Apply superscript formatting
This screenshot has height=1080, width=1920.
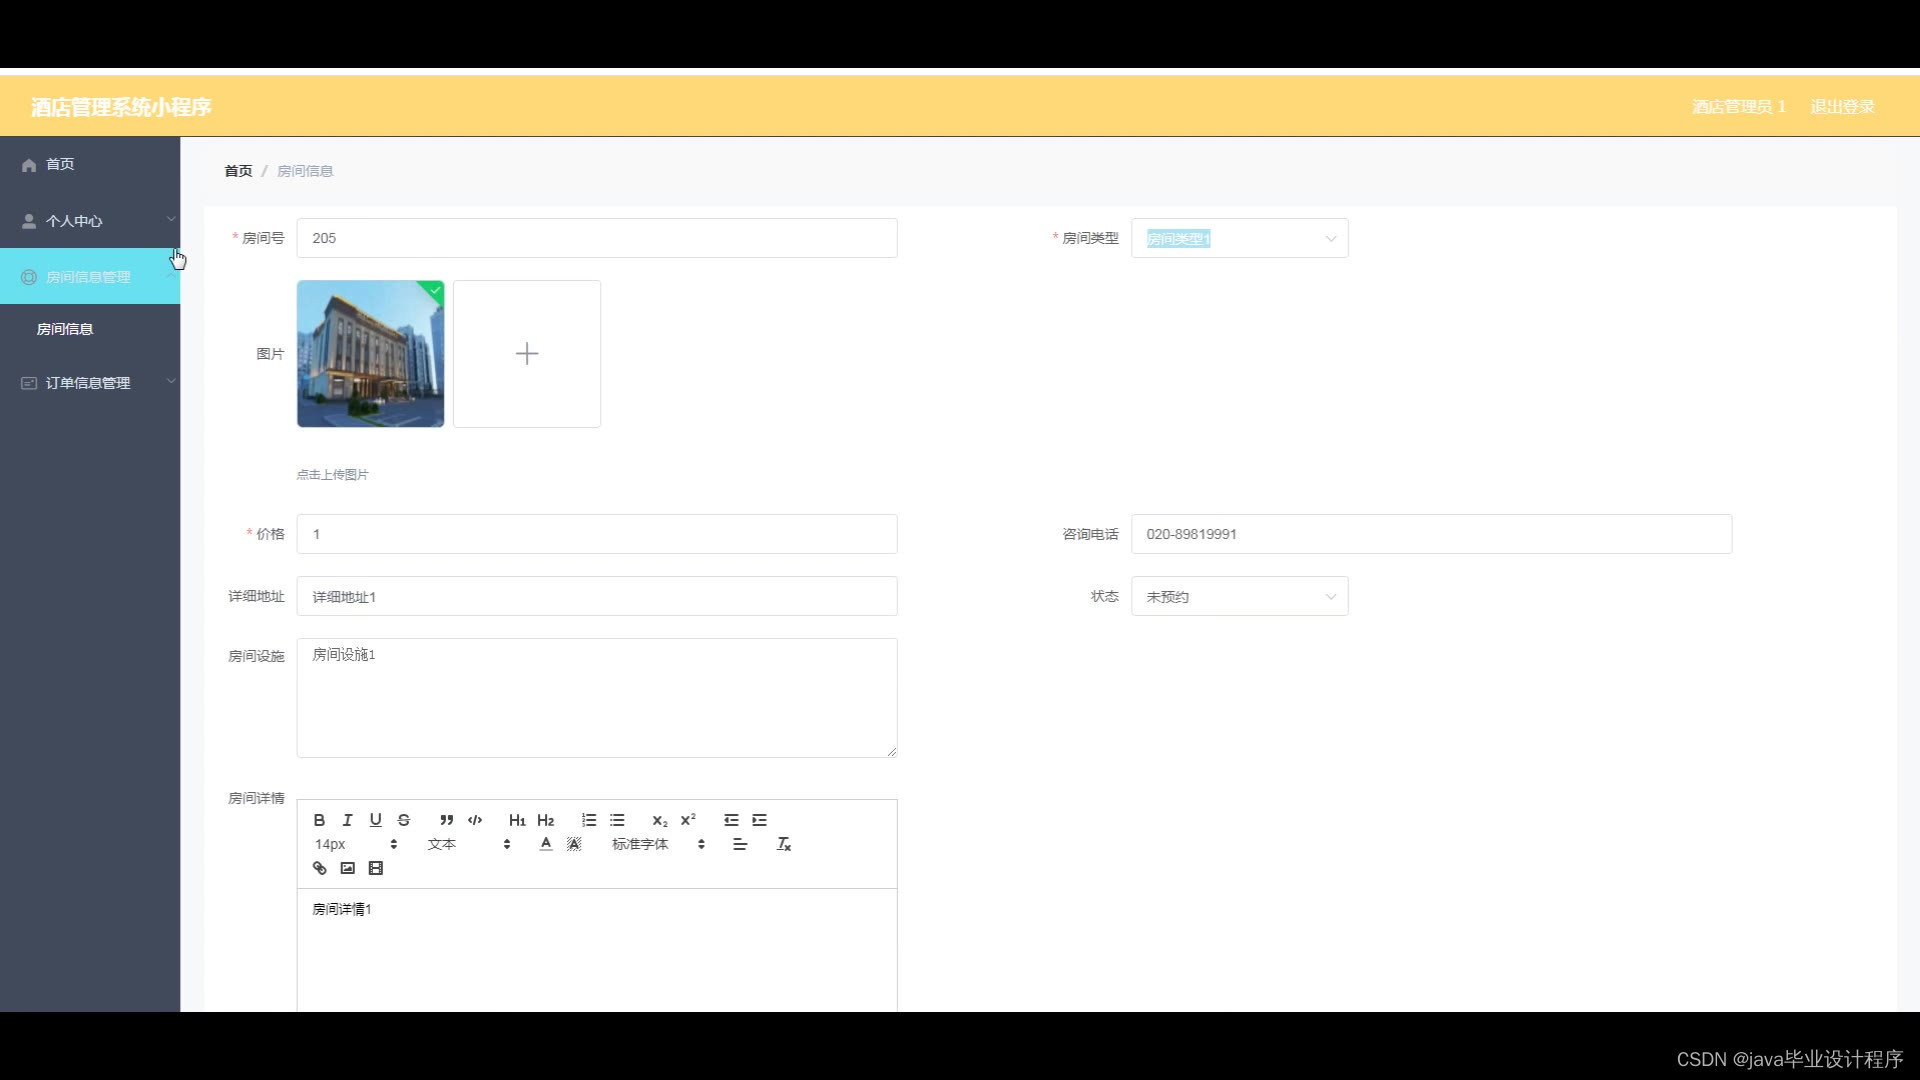[688, 820]
